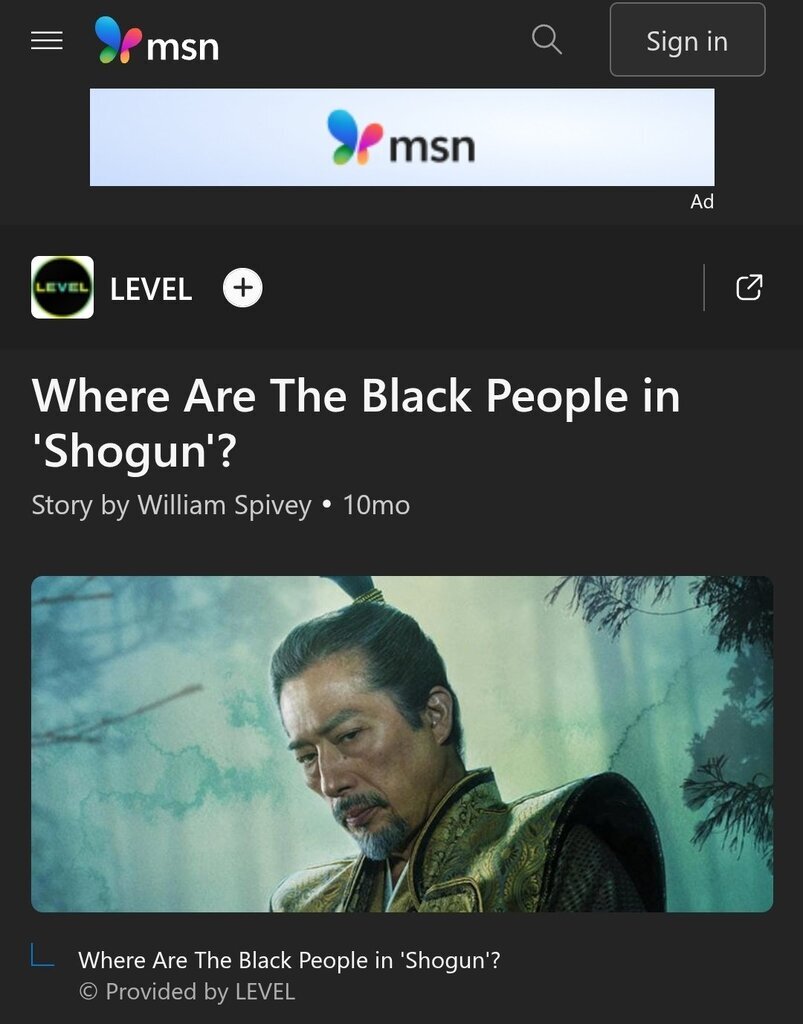803x1024 pixels.
Task: Click the LEVEL publisher name
Action: point(151,289)
